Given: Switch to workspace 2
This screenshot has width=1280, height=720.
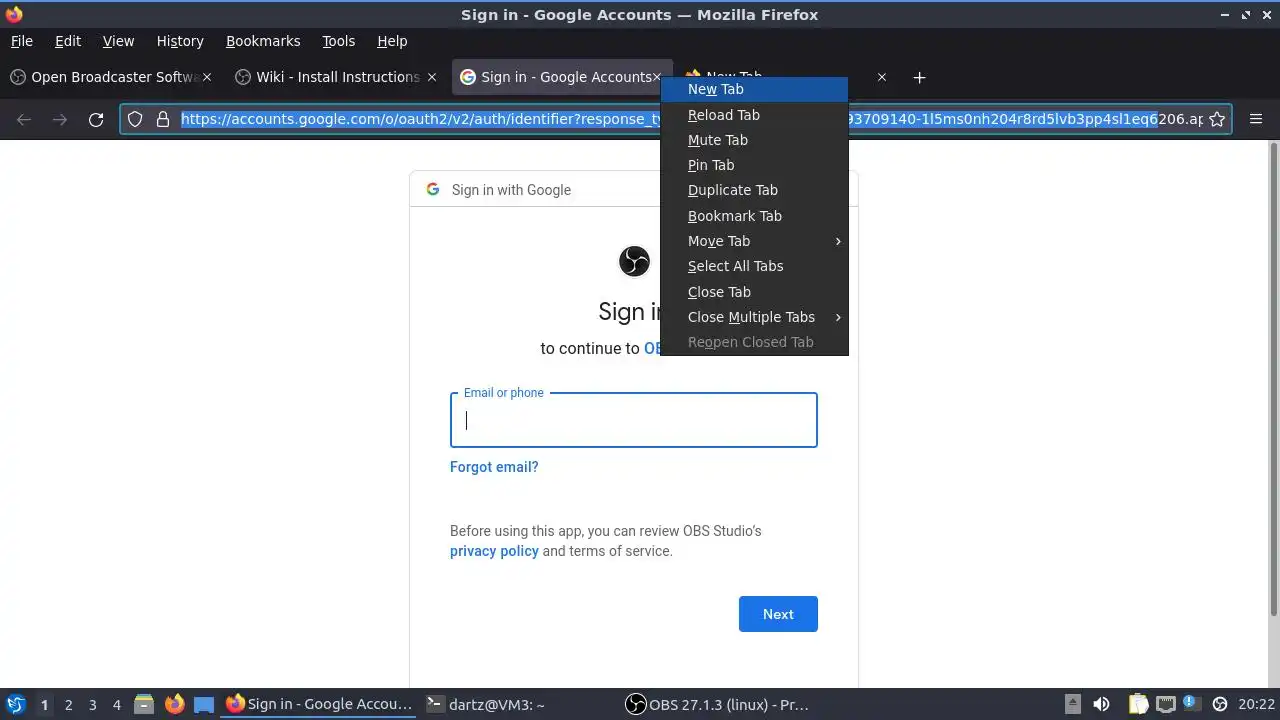Looking at the screenshot, I should 68,705.
